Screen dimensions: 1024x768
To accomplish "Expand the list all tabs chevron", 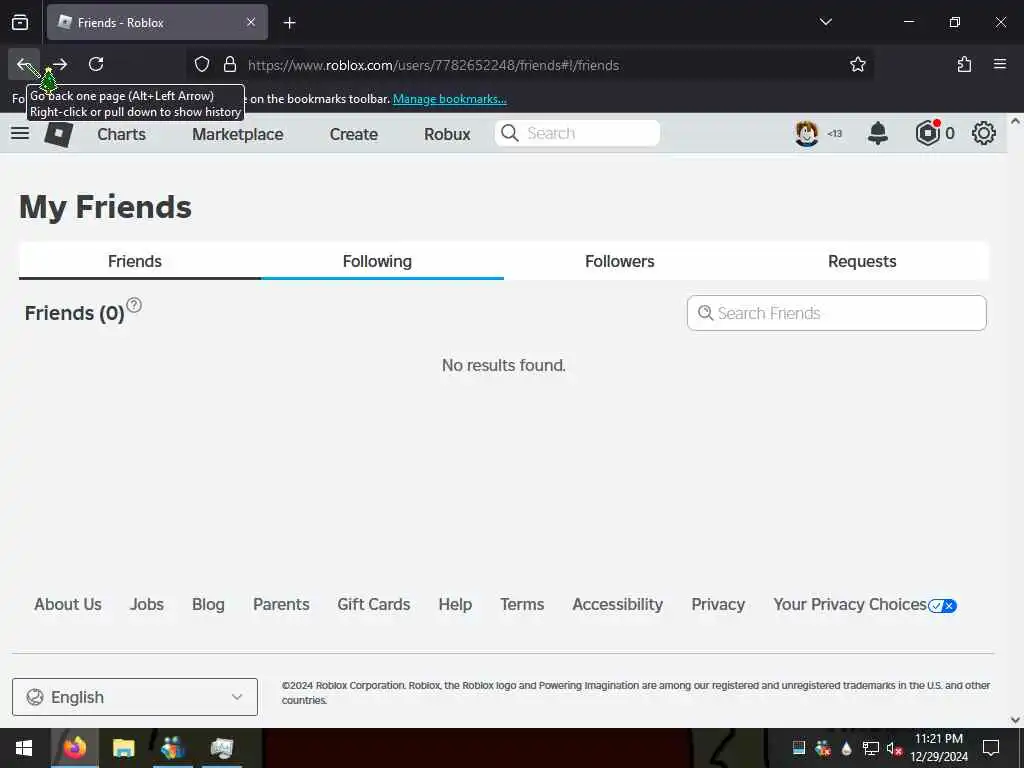I will pos(825,22).
